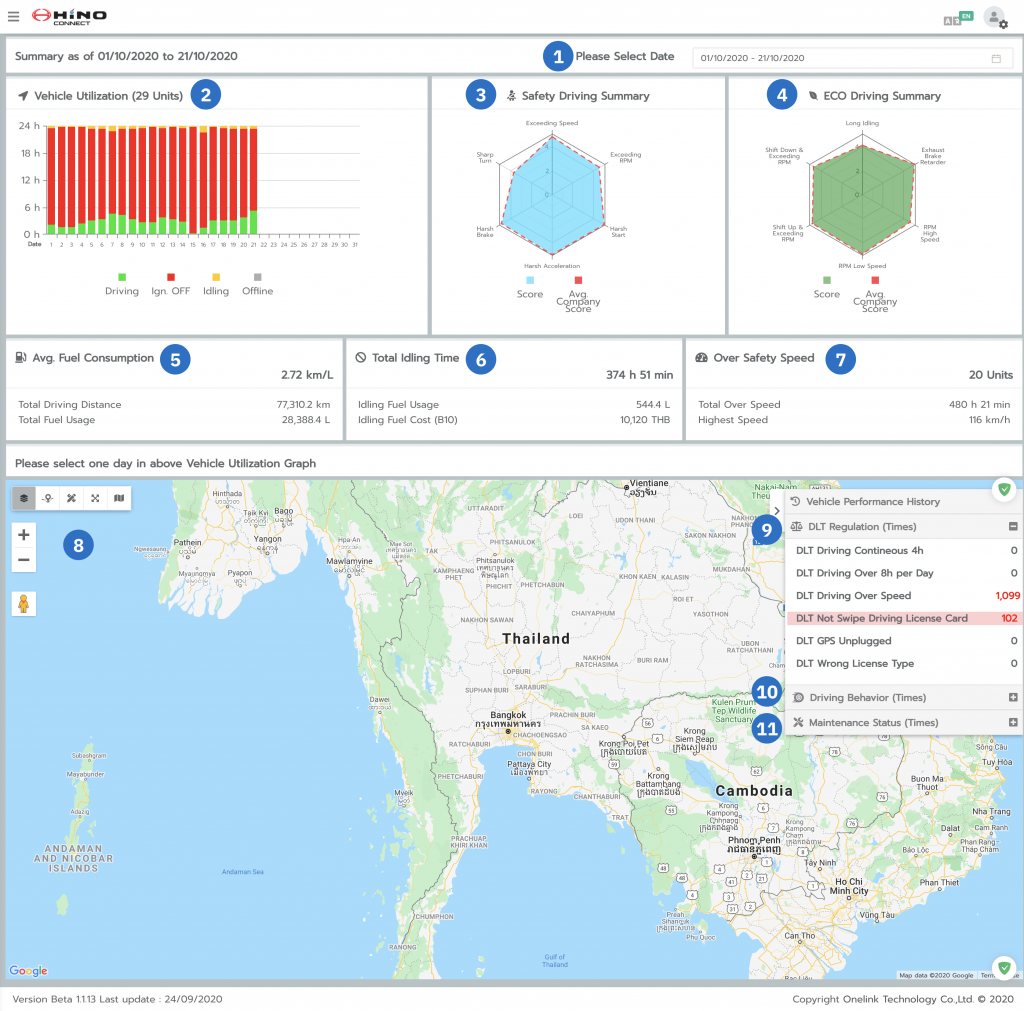Click the user profile avatar
The height and width of the screenshot is (1011, 1024).
tap(993, 17)
